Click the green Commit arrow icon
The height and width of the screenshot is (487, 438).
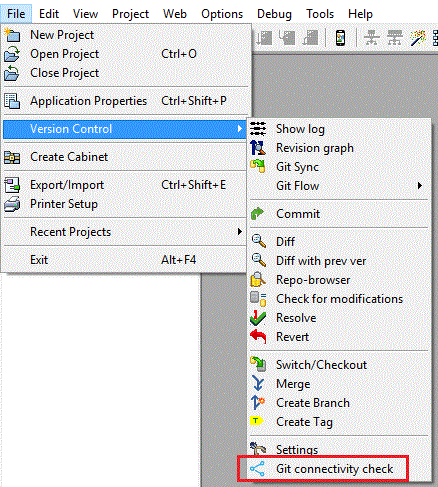[x=257, y=214]
